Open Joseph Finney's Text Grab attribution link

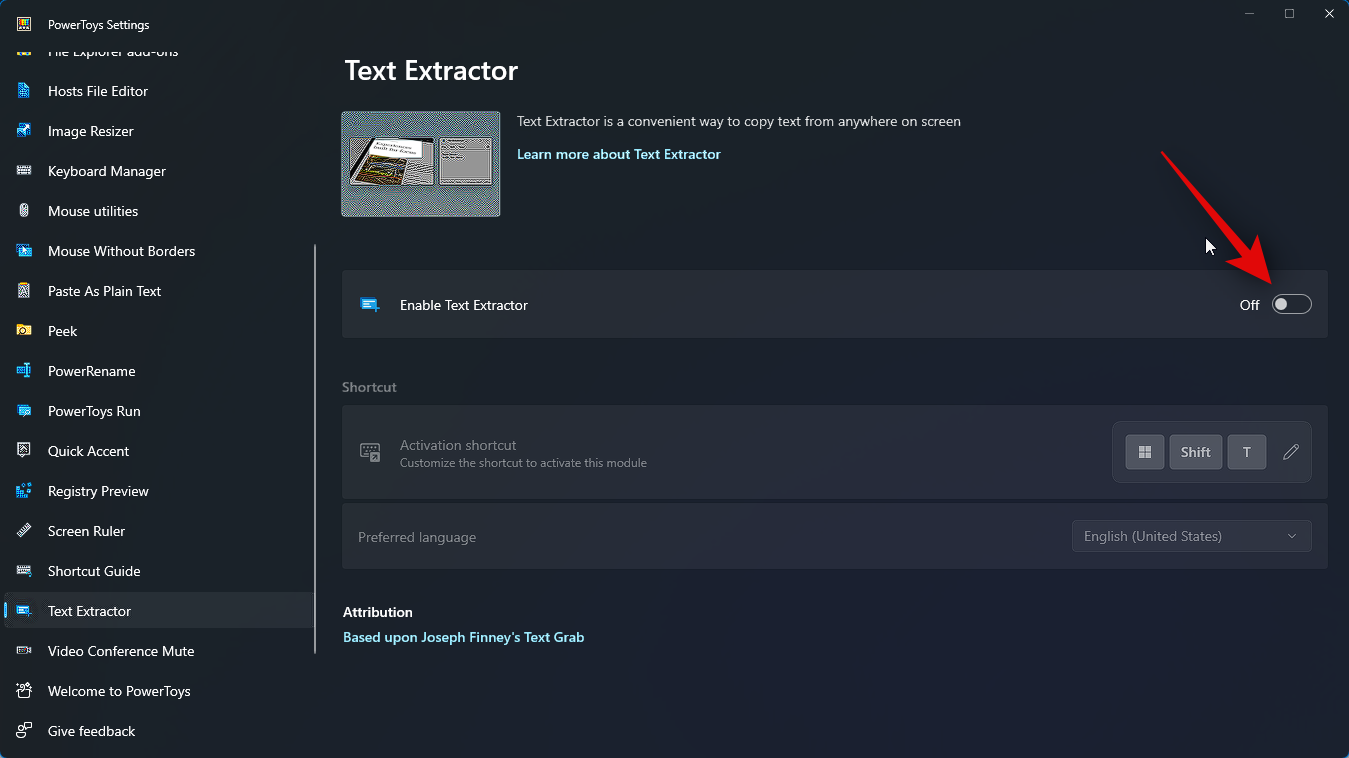463,637
